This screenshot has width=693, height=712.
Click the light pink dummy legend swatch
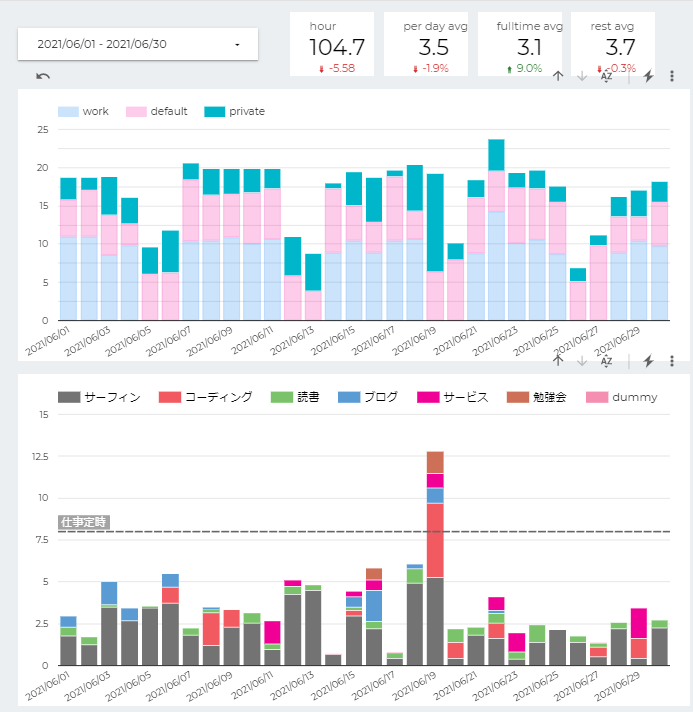pyautogui.click(x=597, y=397)
